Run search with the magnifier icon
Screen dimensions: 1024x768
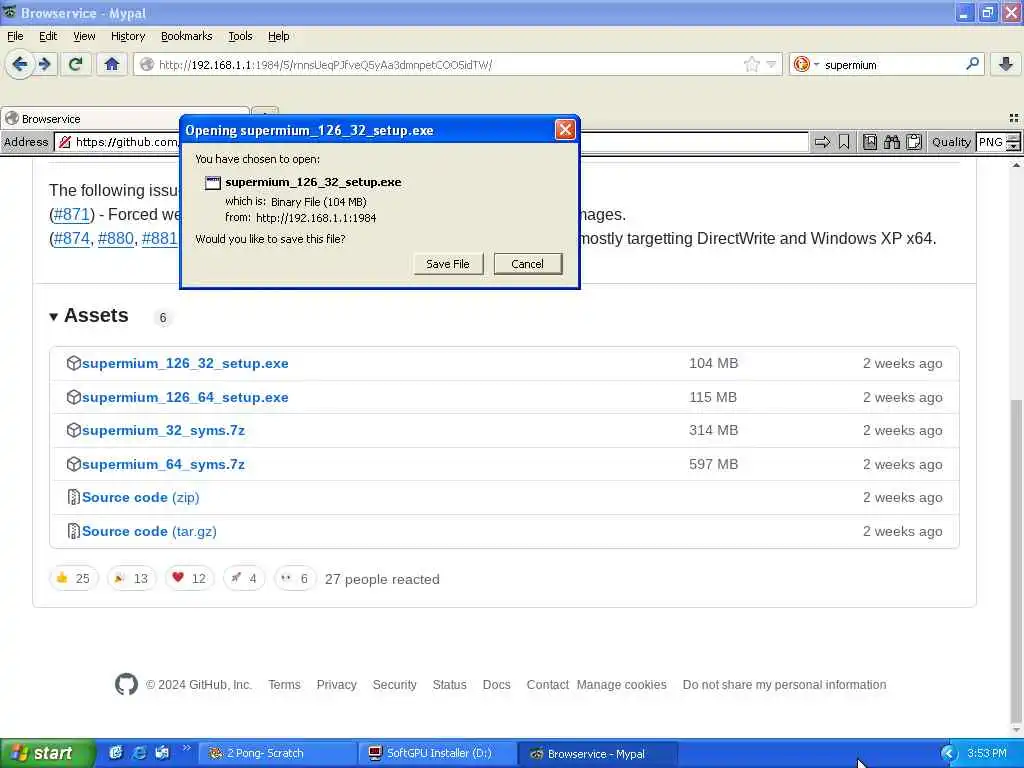(972, 63)
